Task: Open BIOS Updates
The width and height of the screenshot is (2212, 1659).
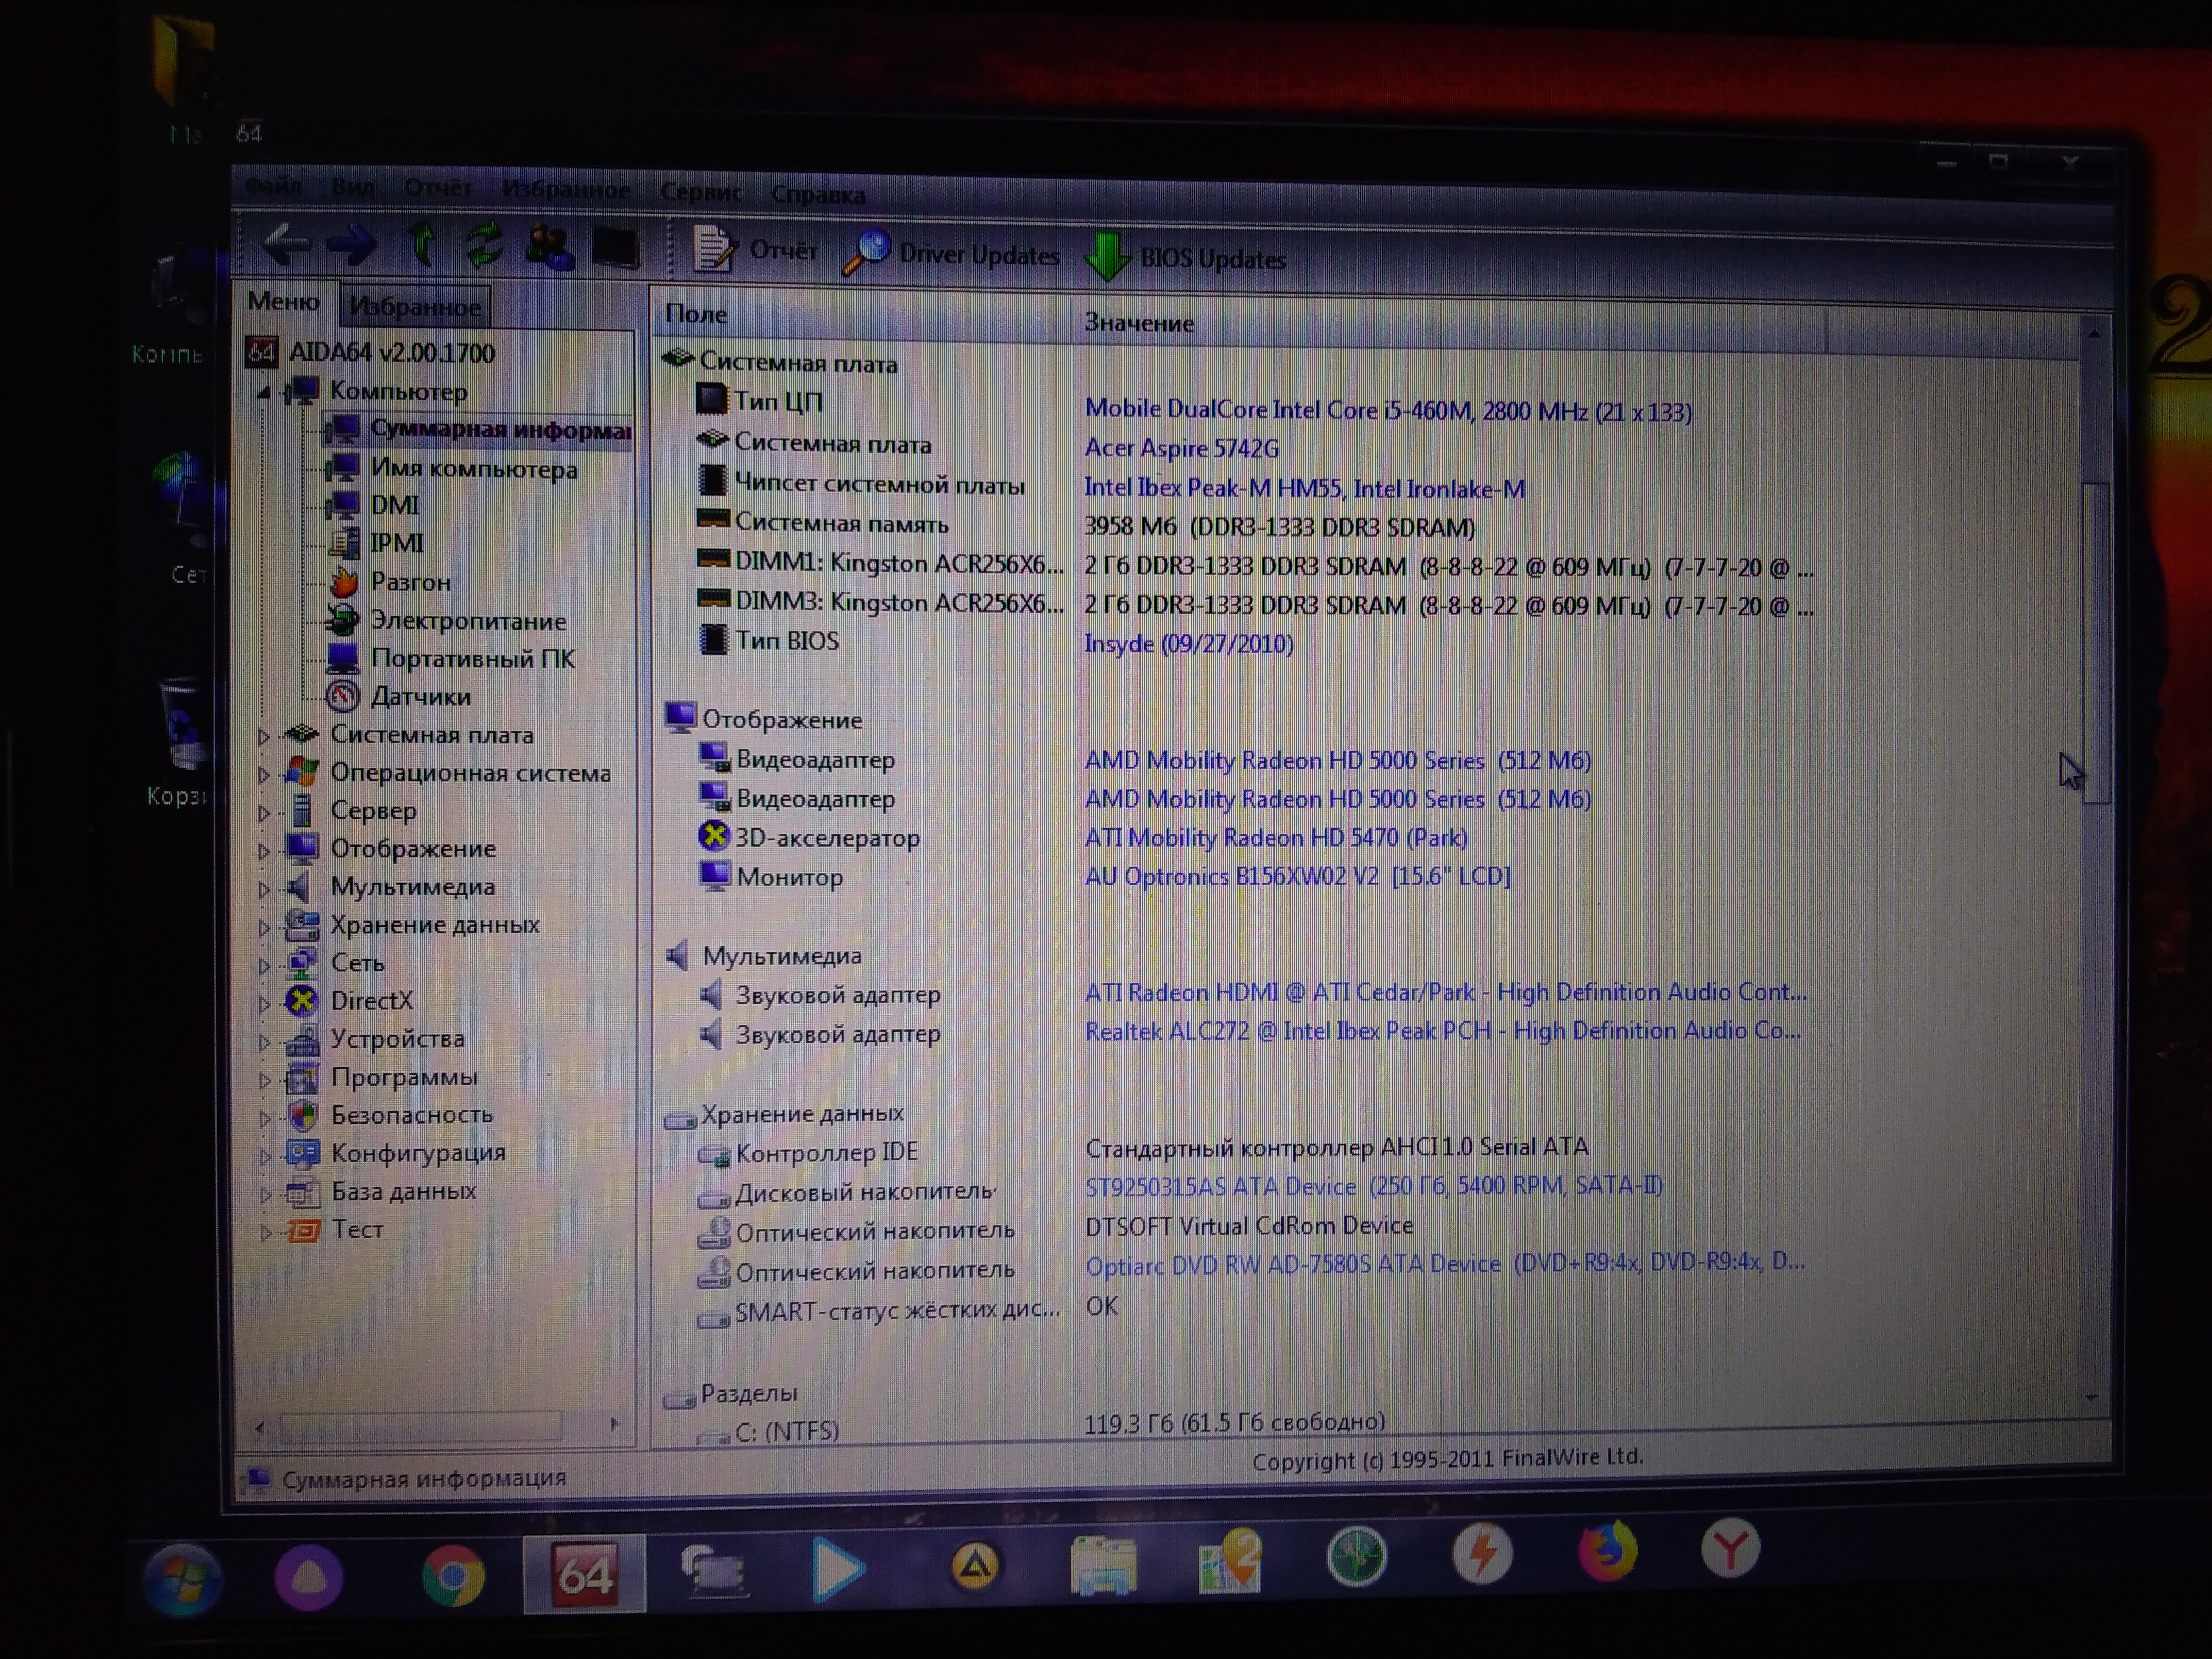Action: pyautogui.click(x=1187, y=258)
